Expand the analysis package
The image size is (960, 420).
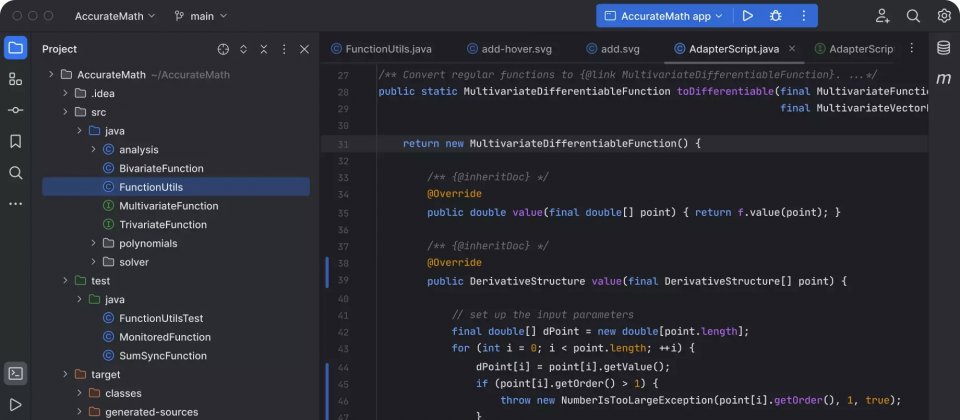[x=93, y=149]
